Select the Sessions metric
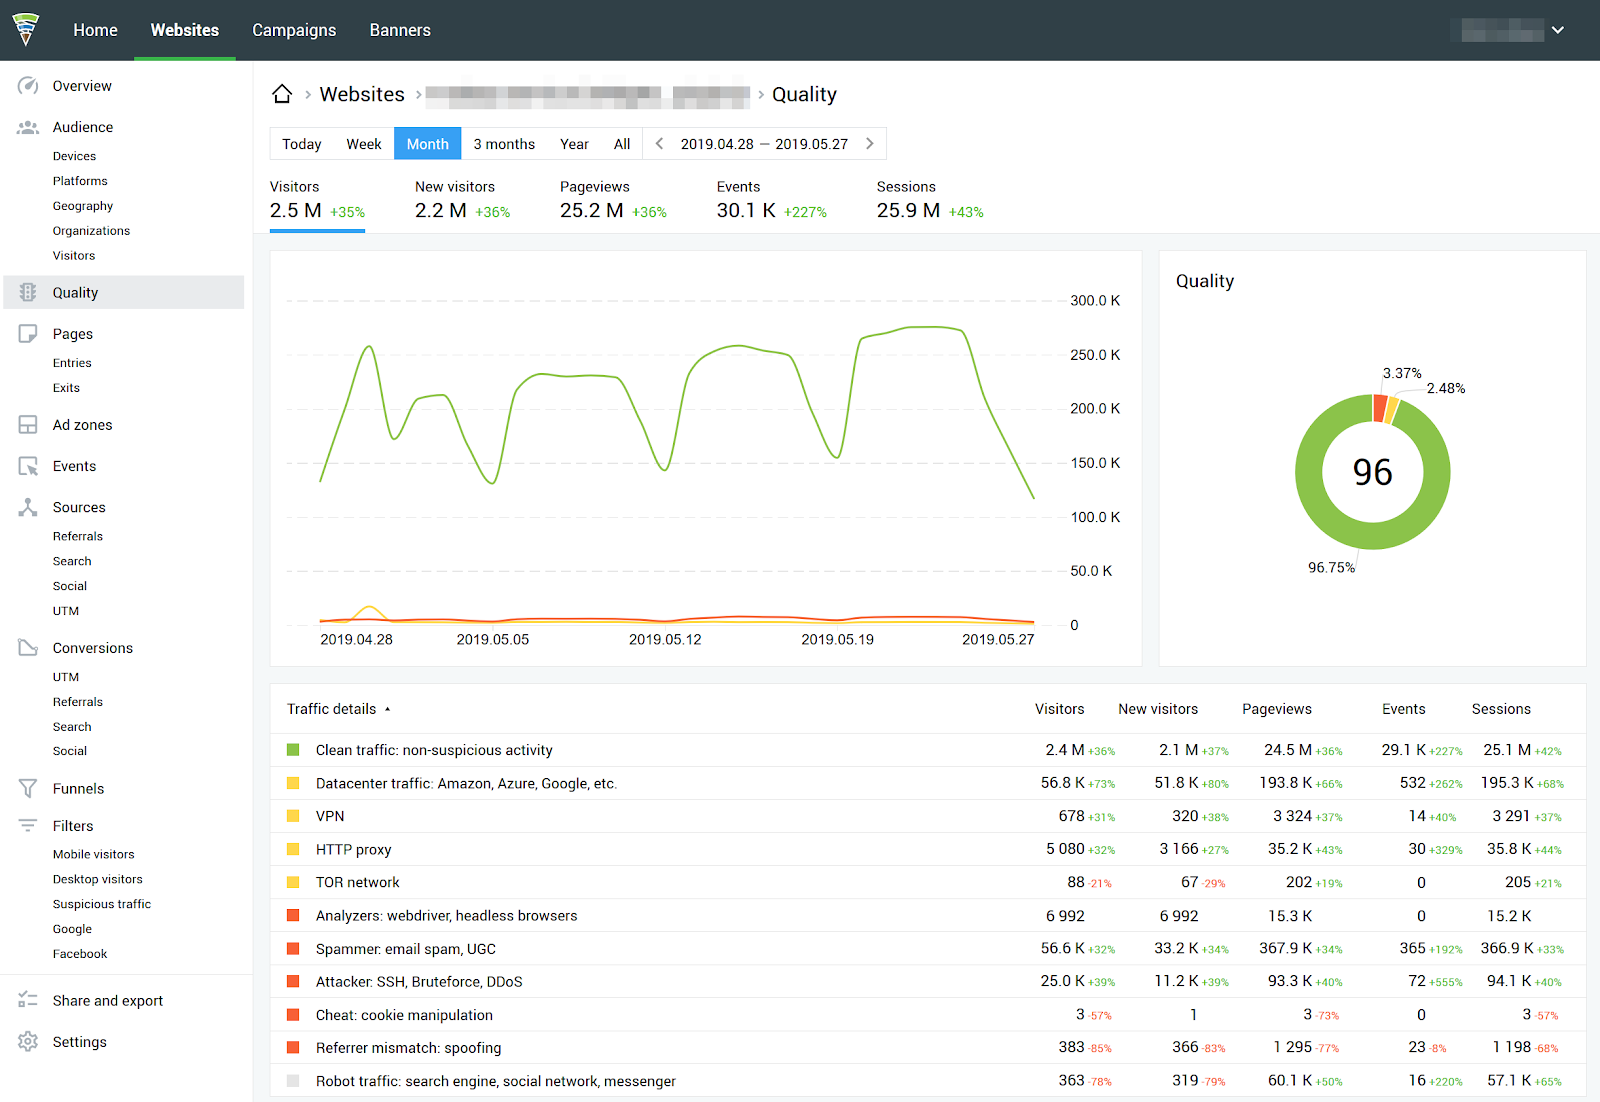Screen dimensions: 1600x1102 930,201
